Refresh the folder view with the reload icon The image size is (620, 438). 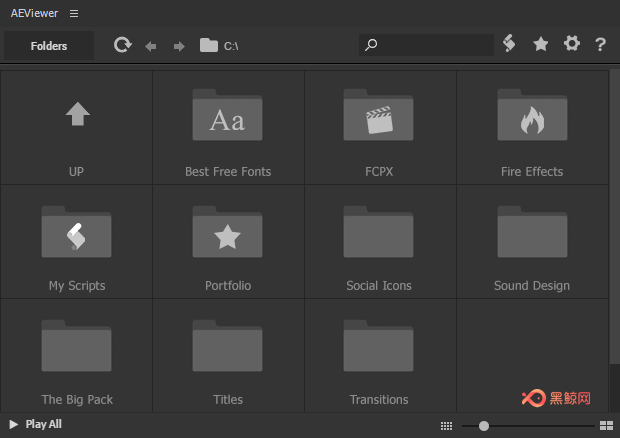click(123, 45)
